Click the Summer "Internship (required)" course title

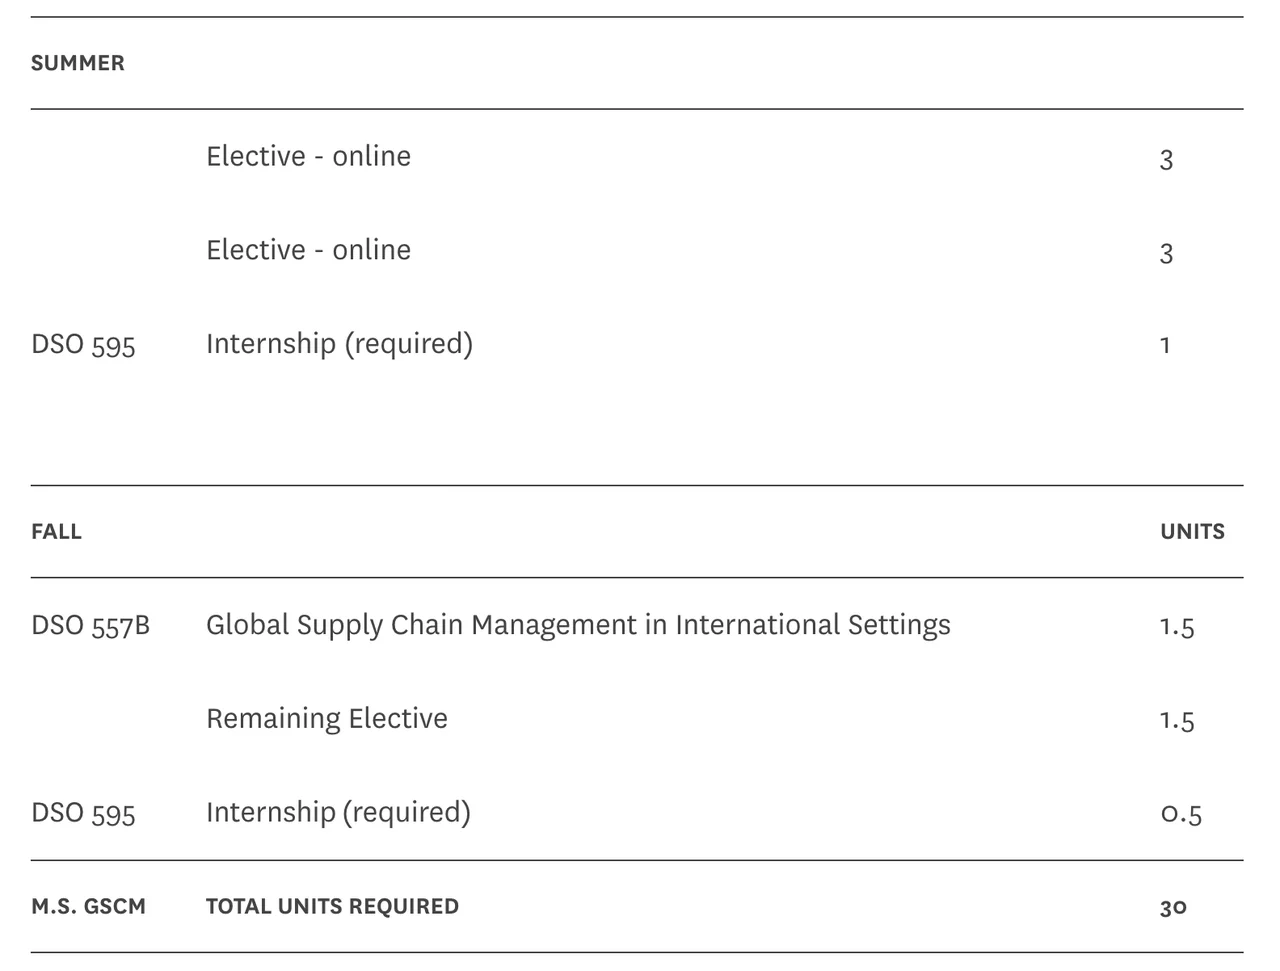339,344
